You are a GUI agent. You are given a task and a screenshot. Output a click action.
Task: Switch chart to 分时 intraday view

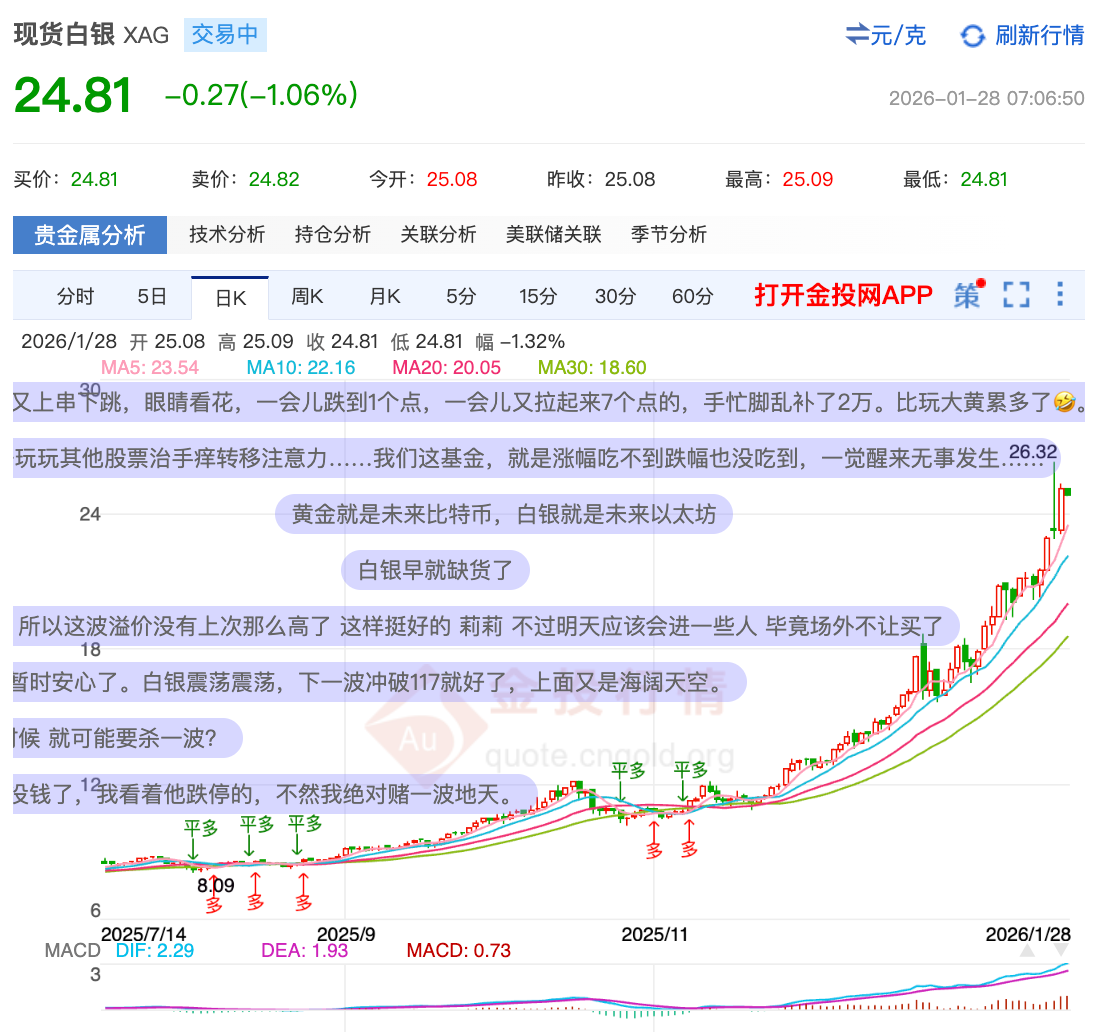coord(75,296)
